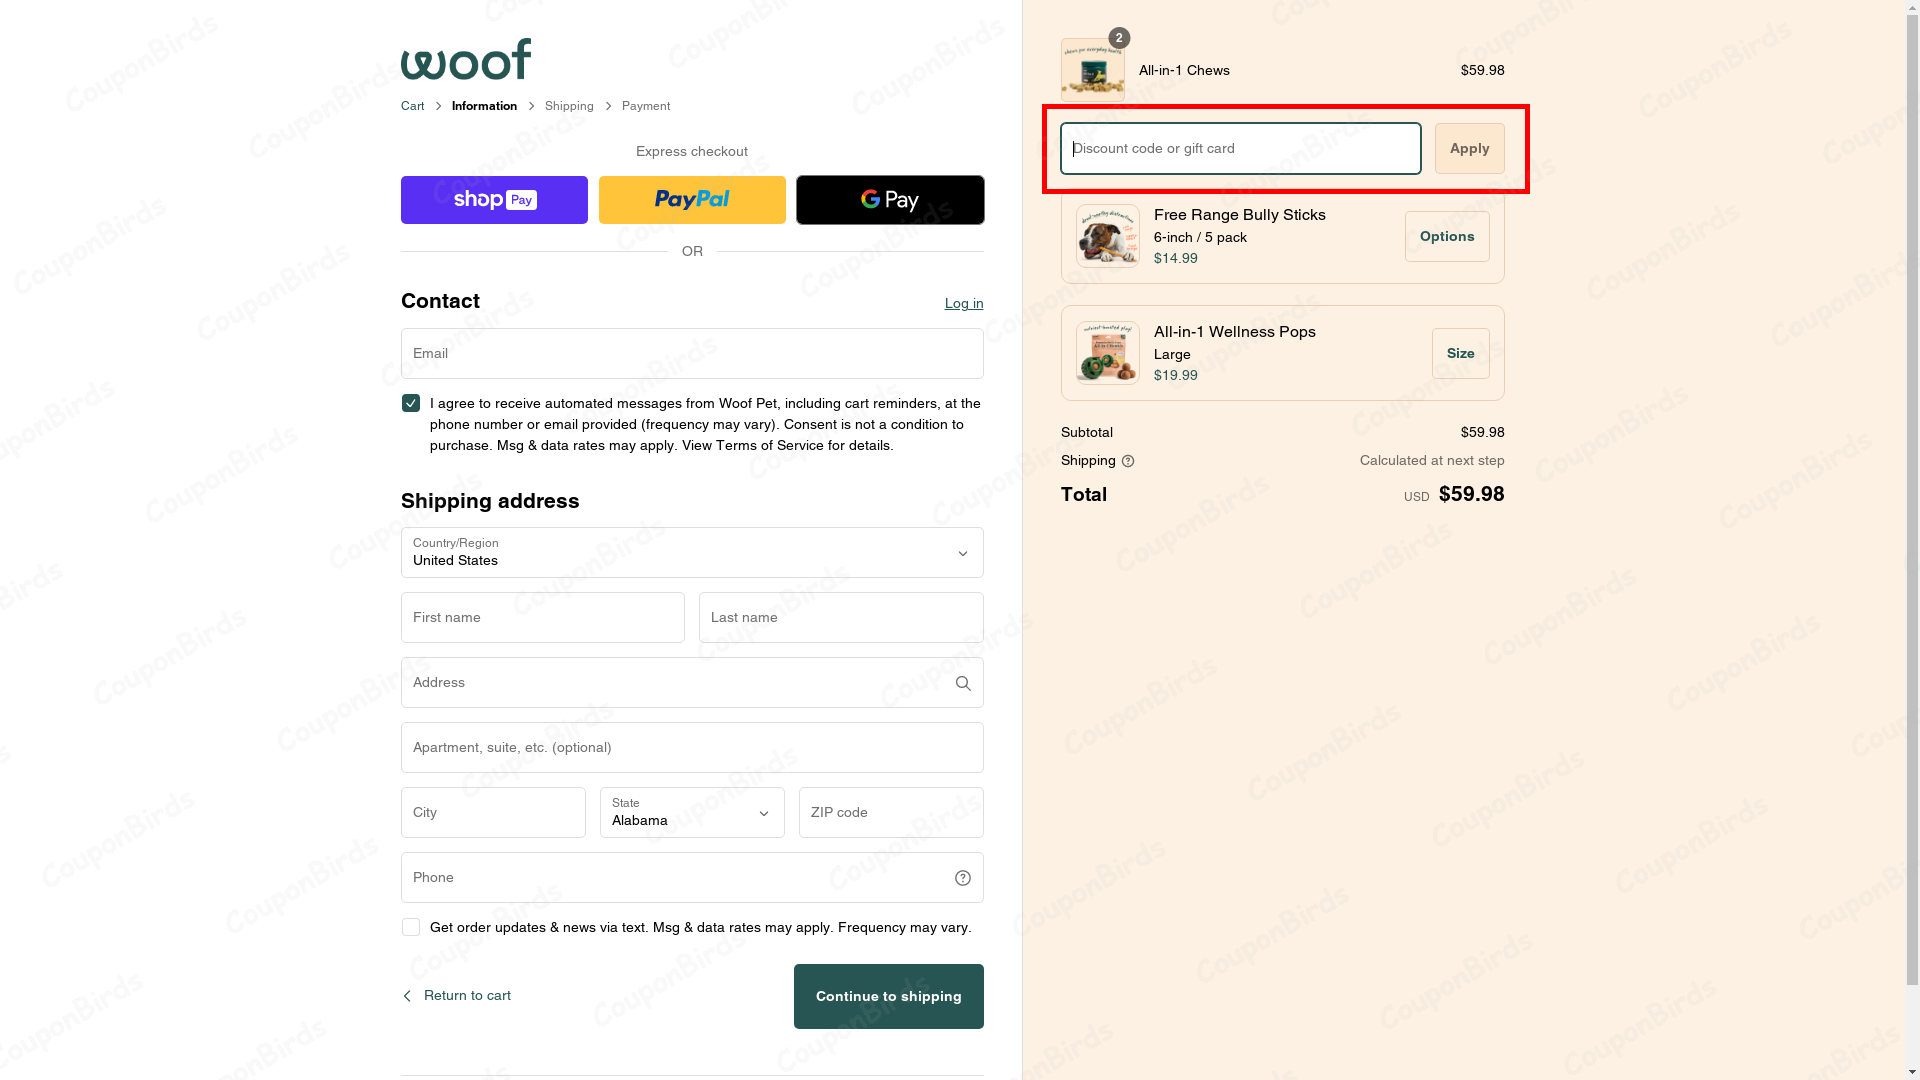
Task: Open Size options for Wellness Pops
Action: [x=1460, y=353]
